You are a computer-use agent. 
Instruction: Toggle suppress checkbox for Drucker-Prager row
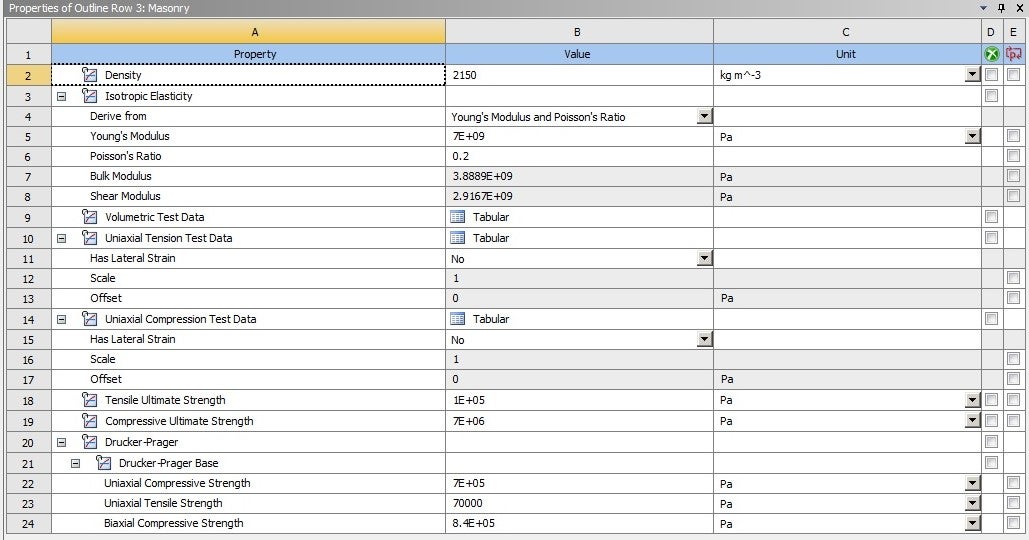(x=992, y=442)
